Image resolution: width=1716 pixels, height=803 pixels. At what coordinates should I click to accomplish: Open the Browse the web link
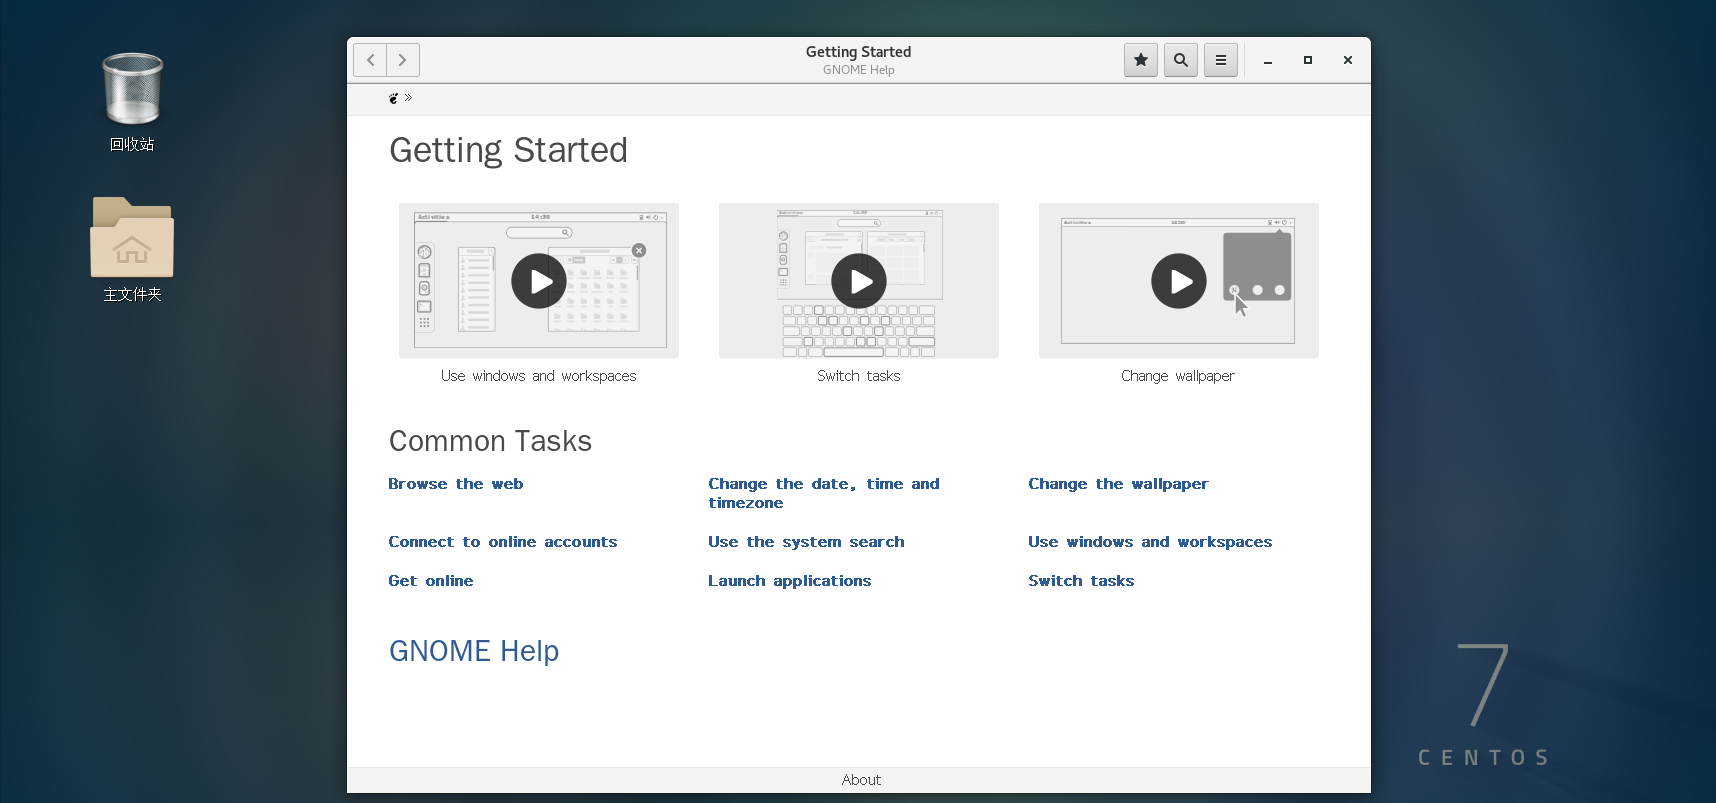tap(456, 484)
